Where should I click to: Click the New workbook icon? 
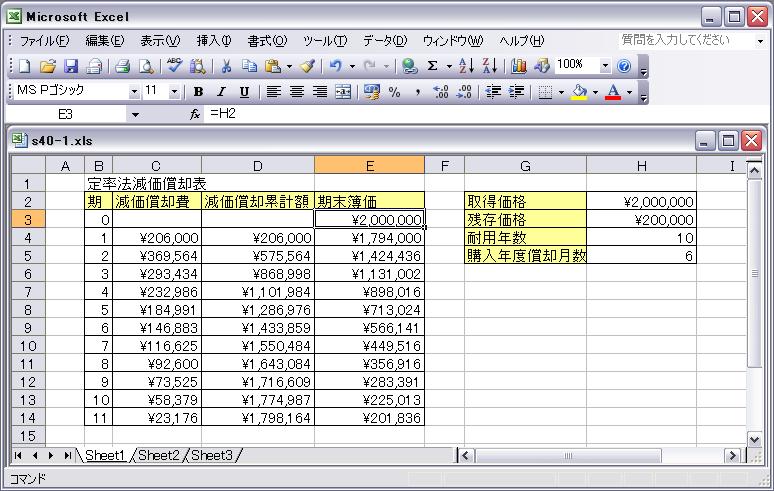tap(24, 66)
